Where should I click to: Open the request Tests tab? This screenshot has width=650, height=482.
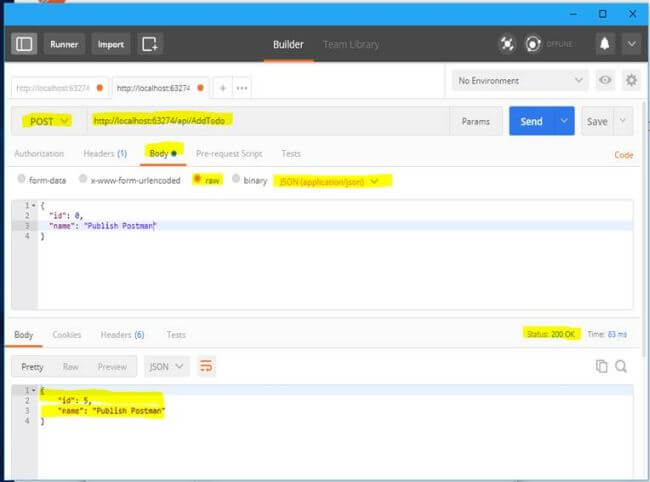(291, 154)
